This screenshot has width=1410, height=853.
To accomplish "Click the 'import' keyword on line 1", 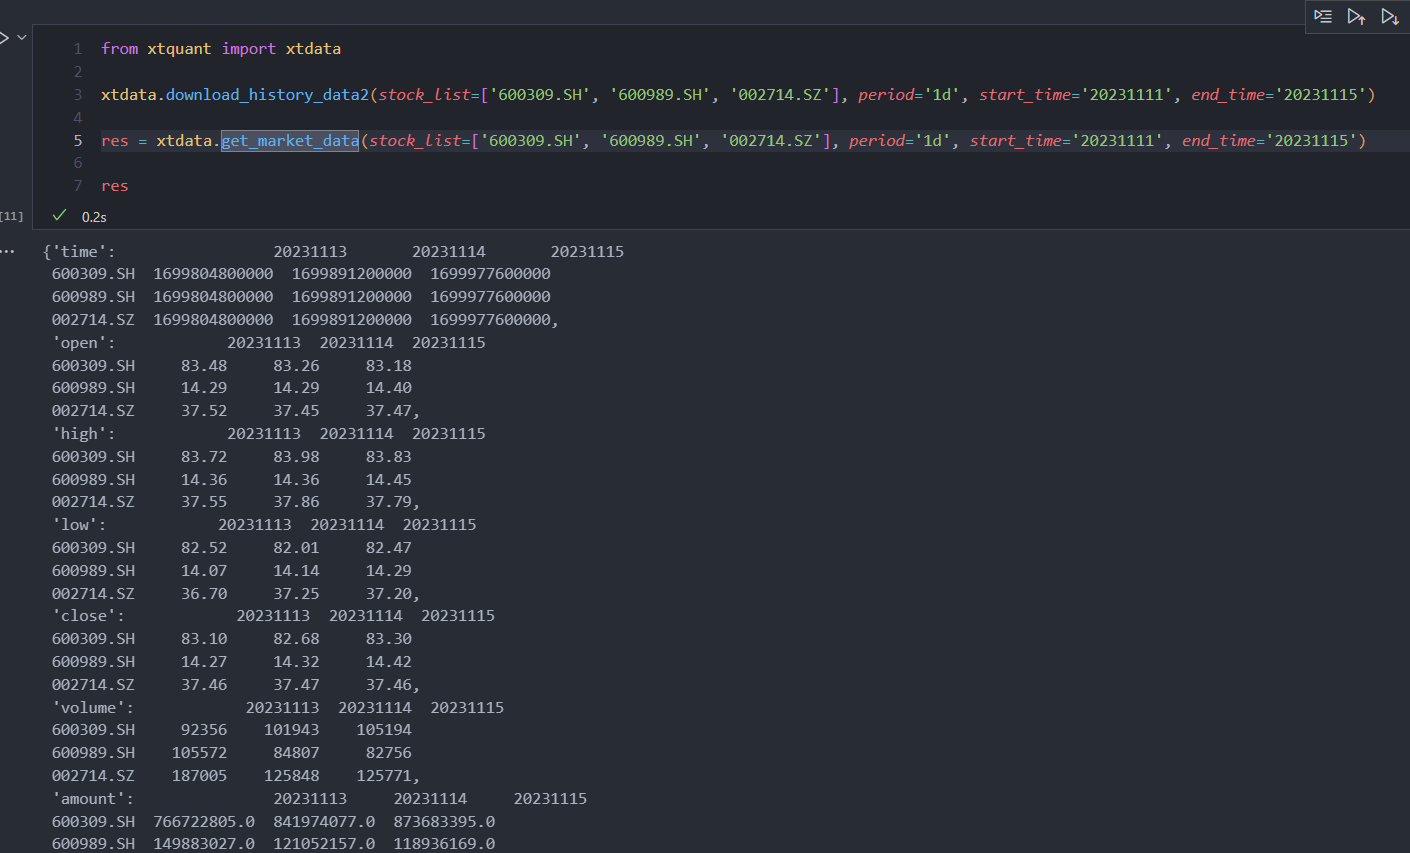I will [x=249, y=48].
